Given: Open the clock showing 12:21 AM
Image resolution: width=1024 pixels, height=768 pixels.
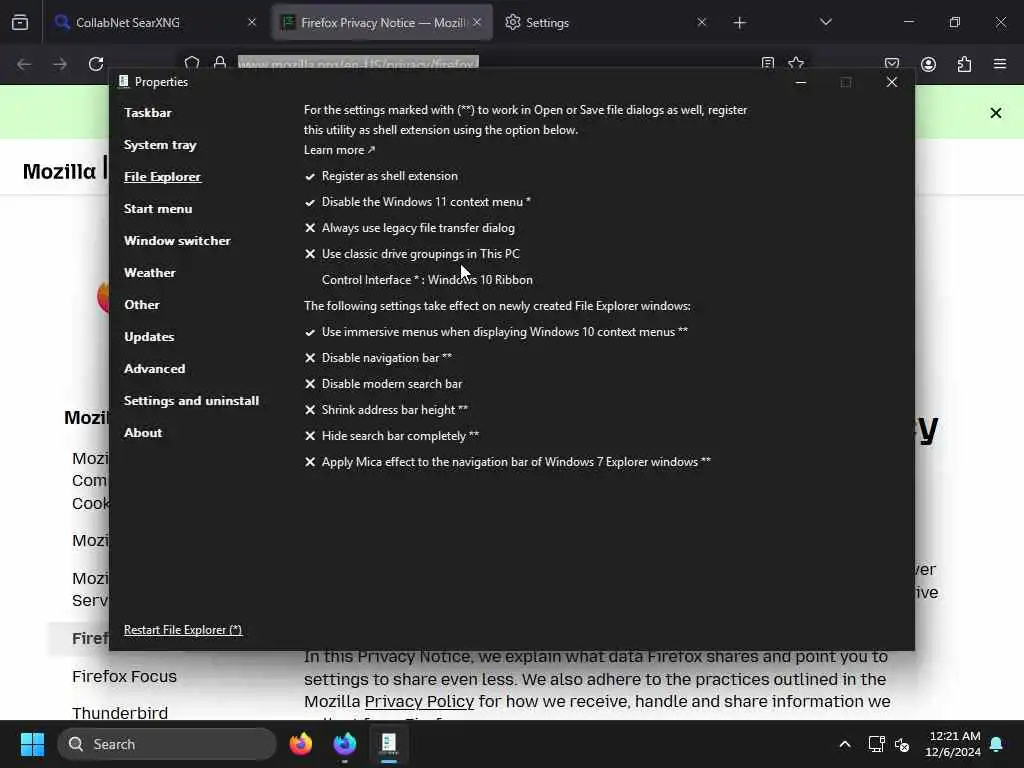Looking at the screenshot, I should [953, 744].
